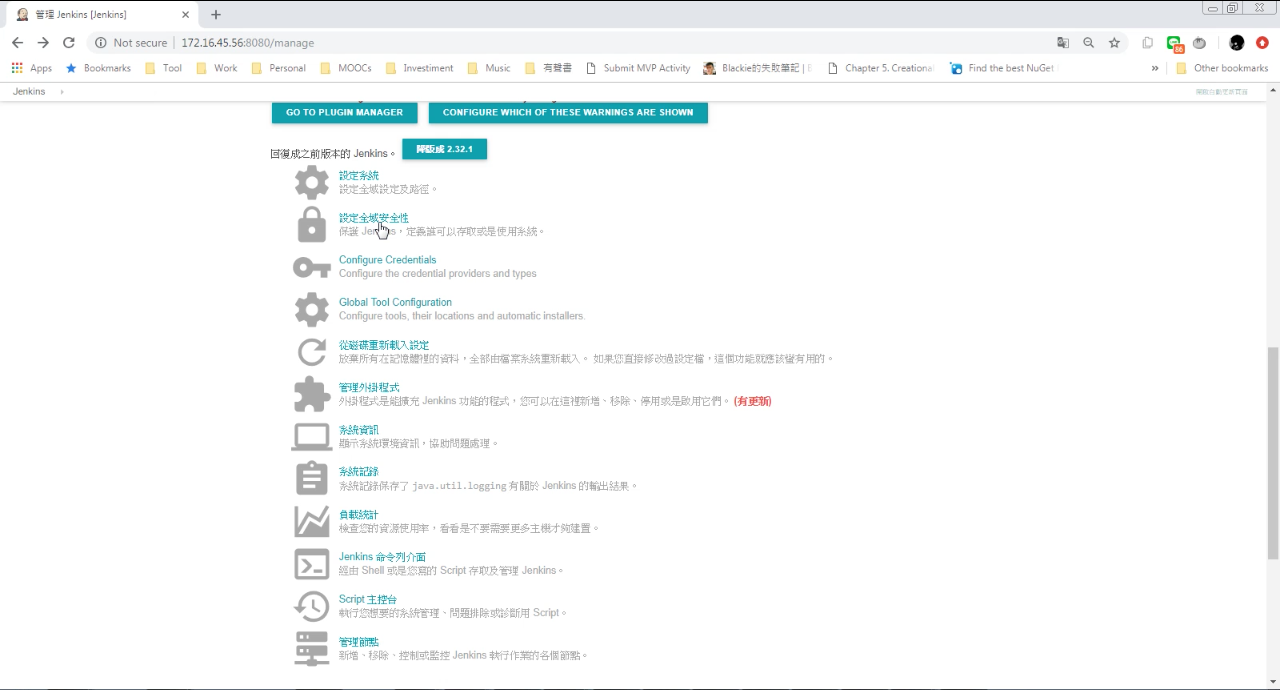
Task: Open the 負載統計 link
Action: click(358, 514)
